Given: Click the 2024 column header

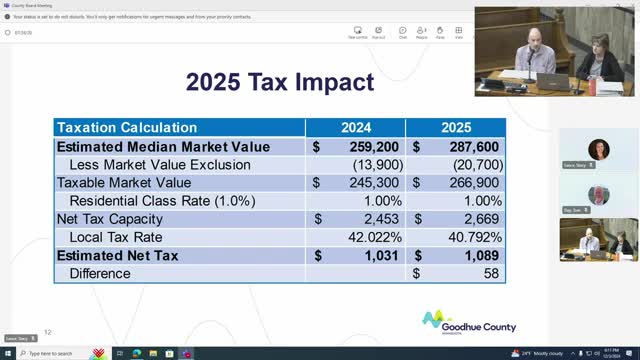Looking at the screenshot, I should coord(356,128).
